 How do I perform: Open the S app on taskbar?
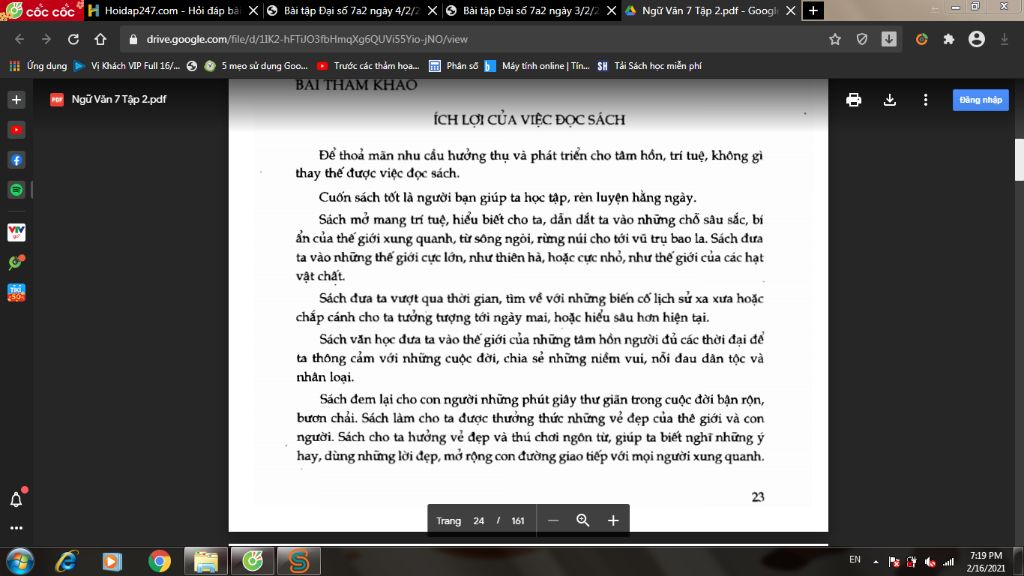tap(298, 561)
